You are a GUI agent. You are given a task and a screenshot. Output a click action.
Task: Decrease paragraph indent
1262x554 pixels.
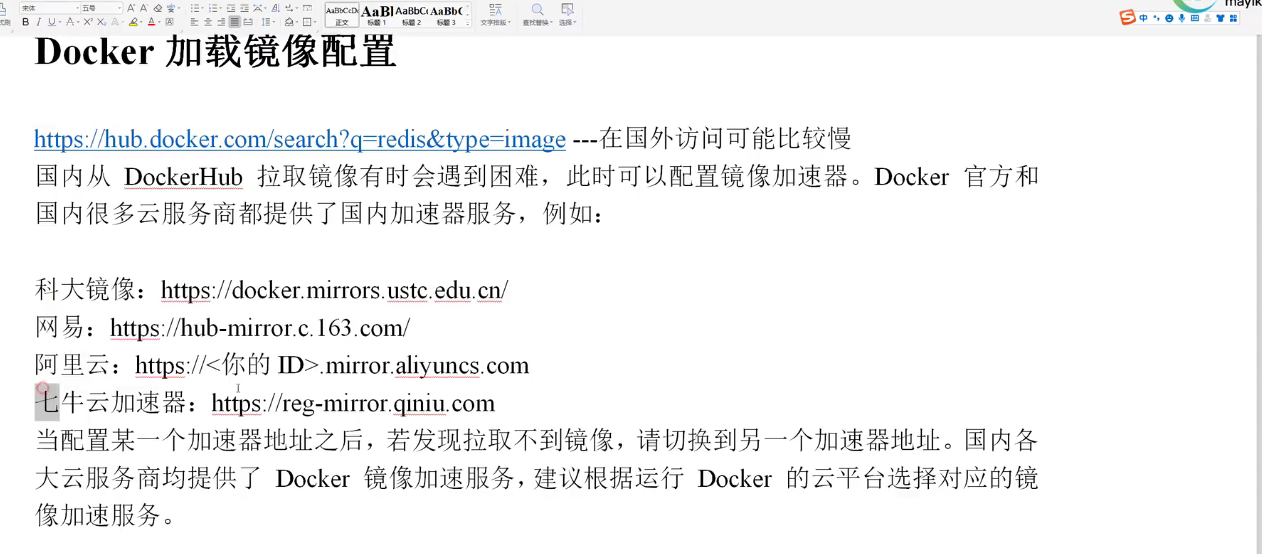click(x=231, y=8)
